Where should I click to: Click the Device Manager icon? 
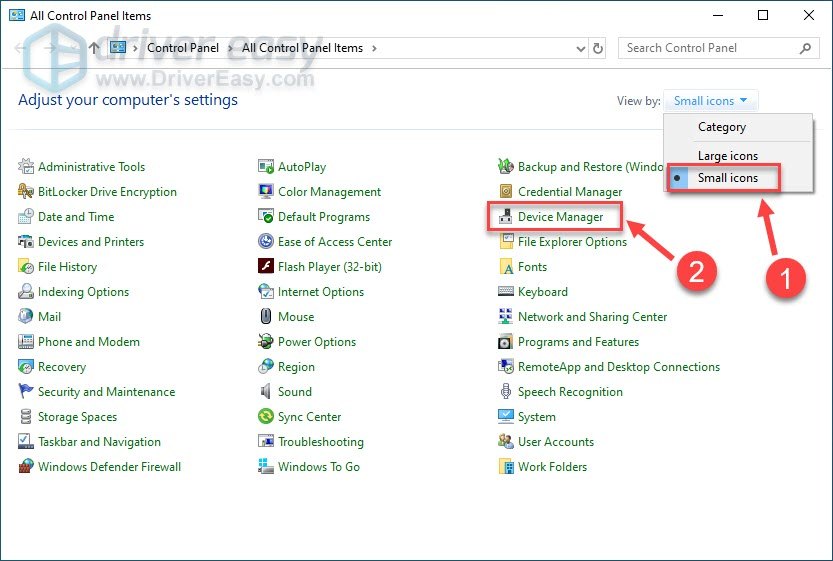(x=506, y=216)
